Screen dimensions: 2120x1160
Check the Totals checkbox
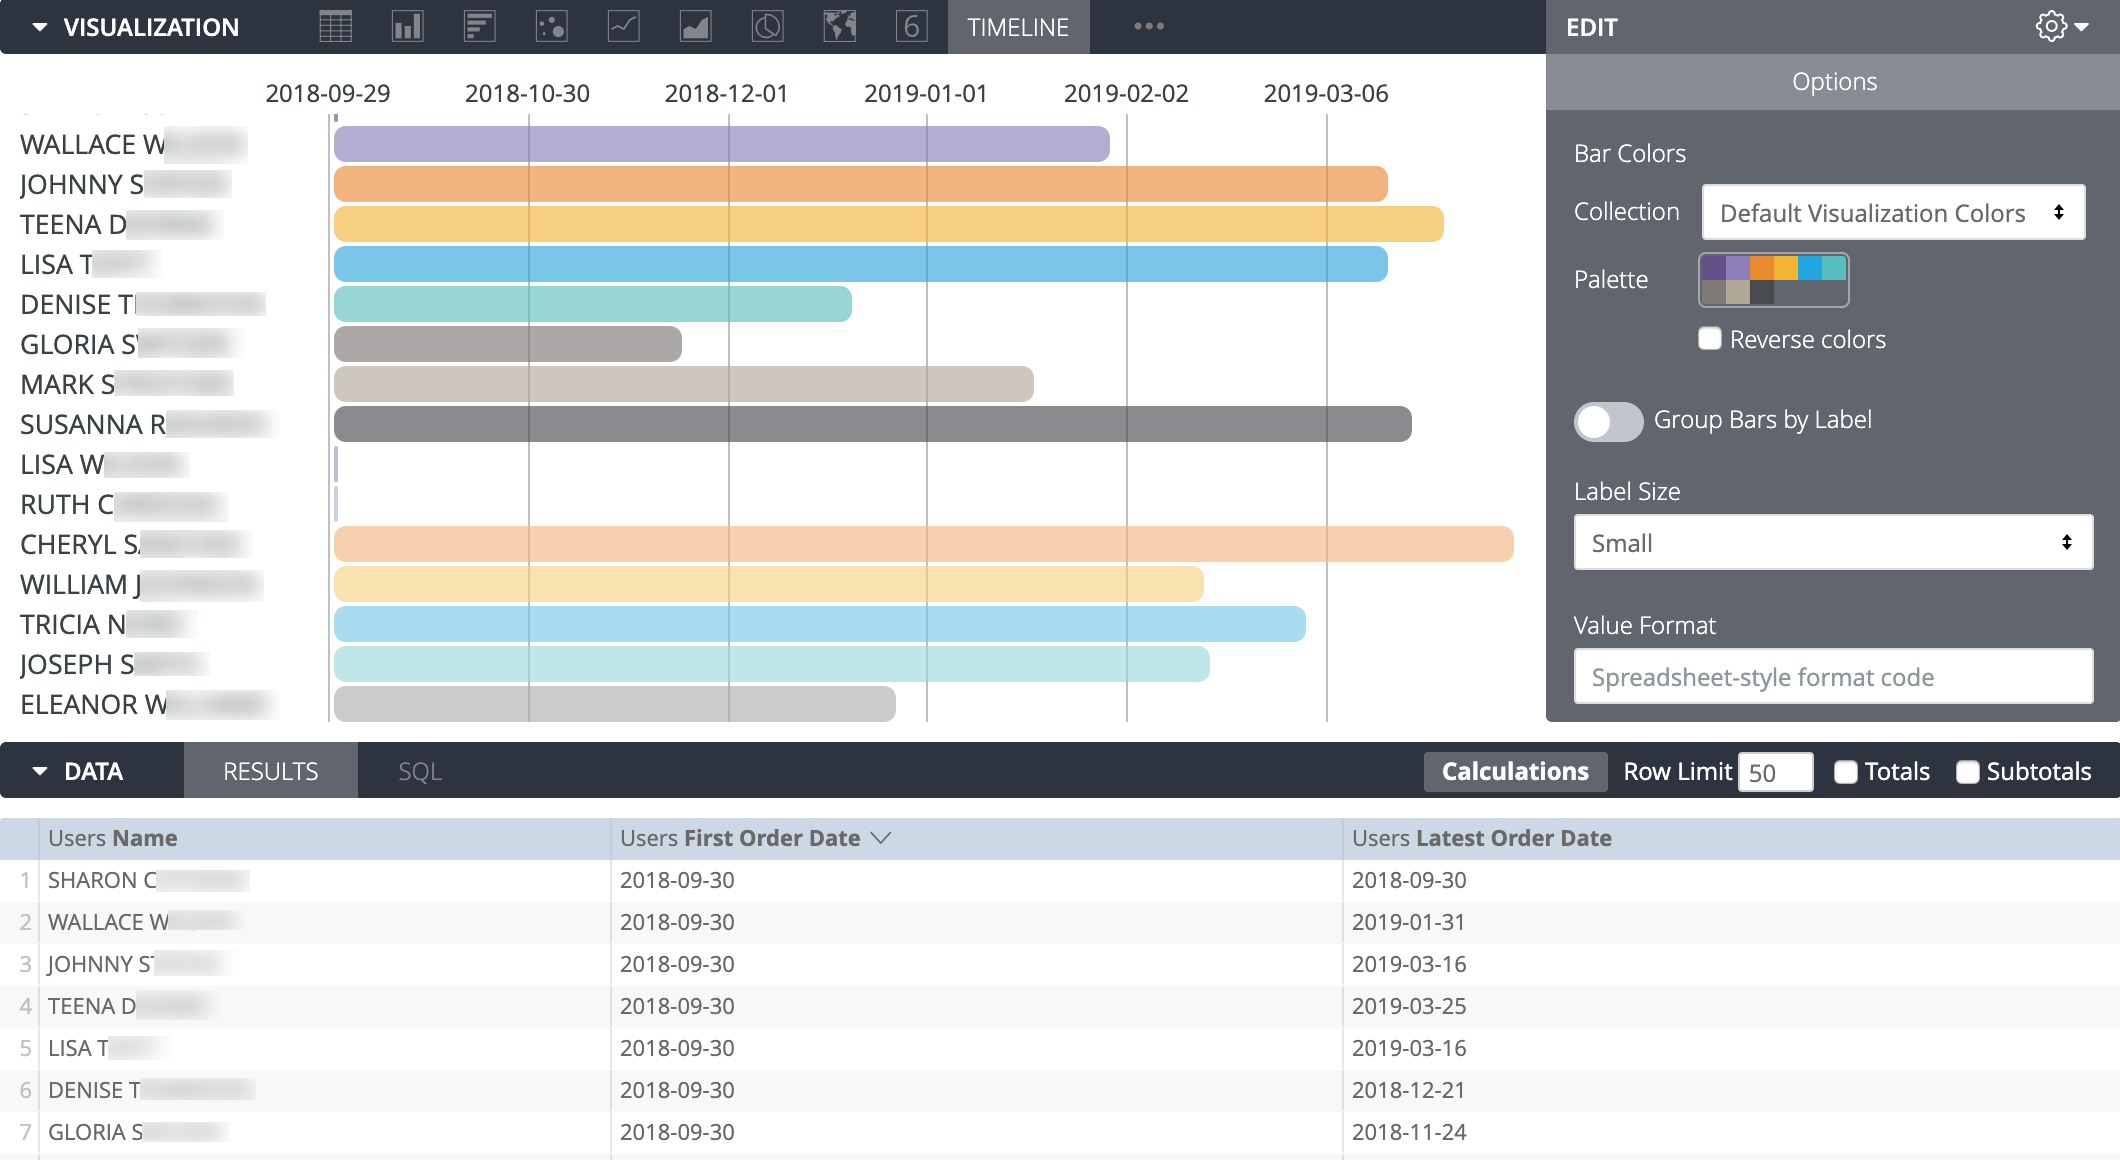pyautogui.click(x=1845, y=771)
